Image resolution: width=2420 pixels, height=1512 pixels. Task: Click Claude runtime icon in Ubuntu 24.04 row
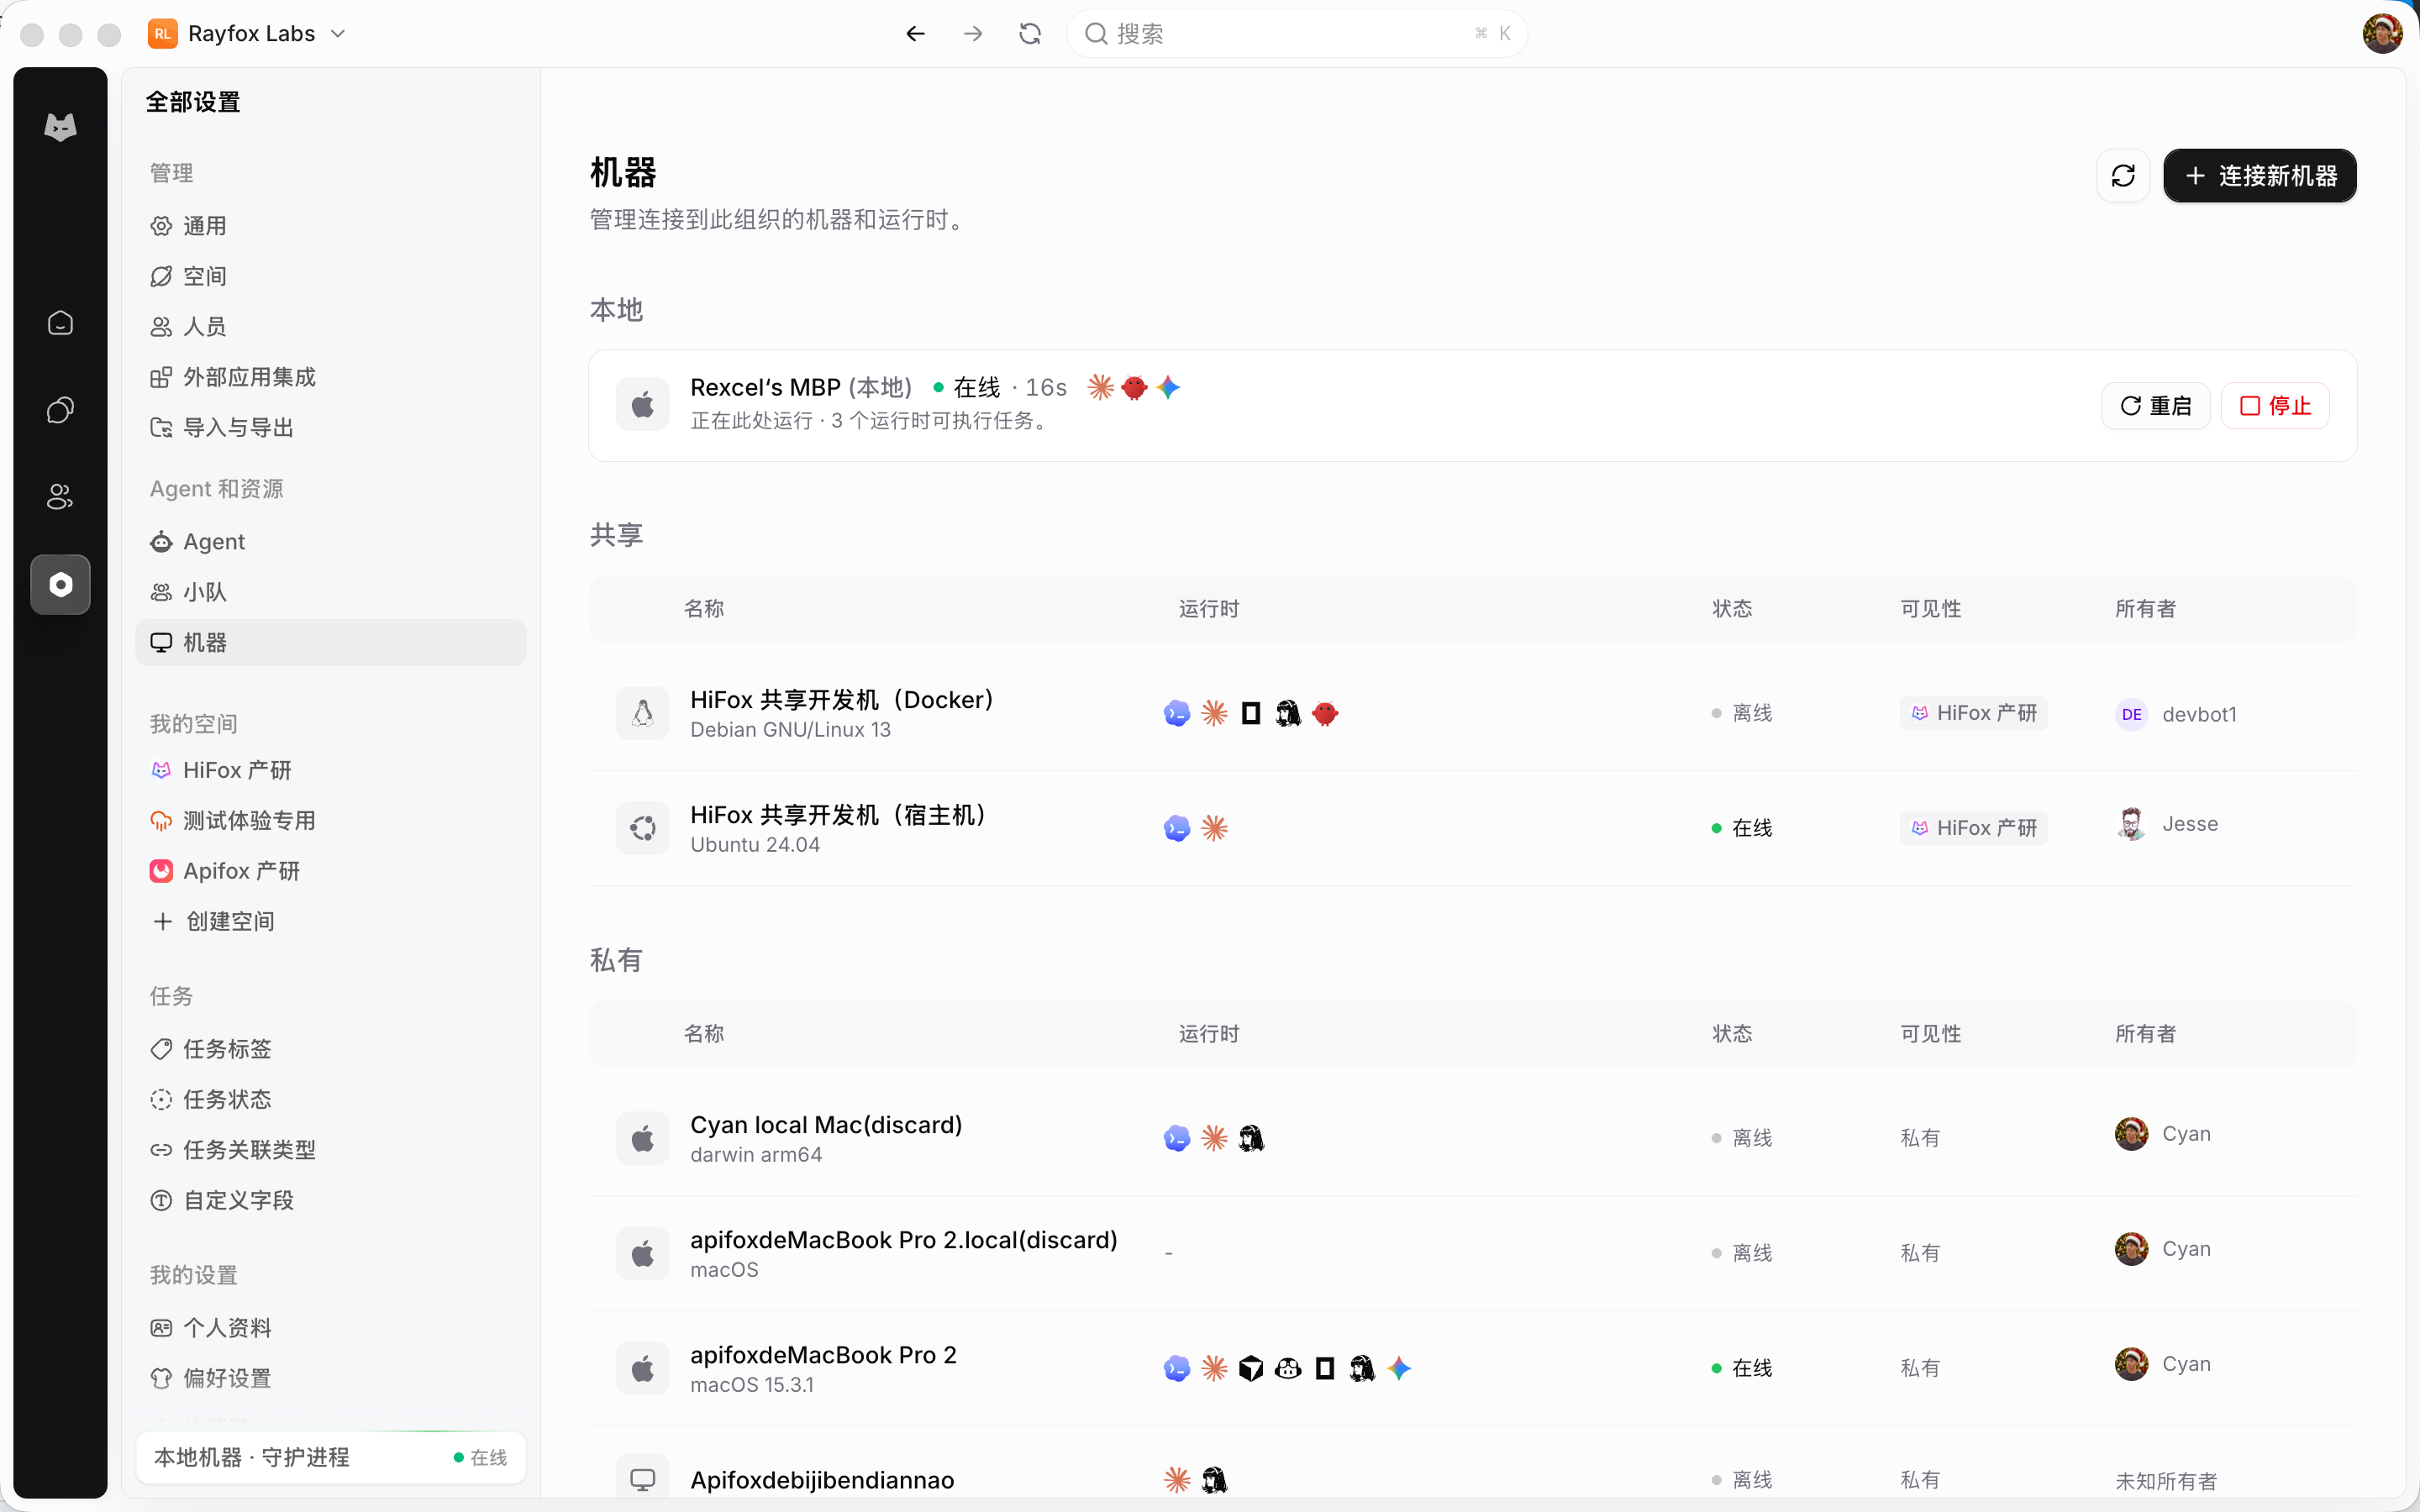tap(1214, 828)
